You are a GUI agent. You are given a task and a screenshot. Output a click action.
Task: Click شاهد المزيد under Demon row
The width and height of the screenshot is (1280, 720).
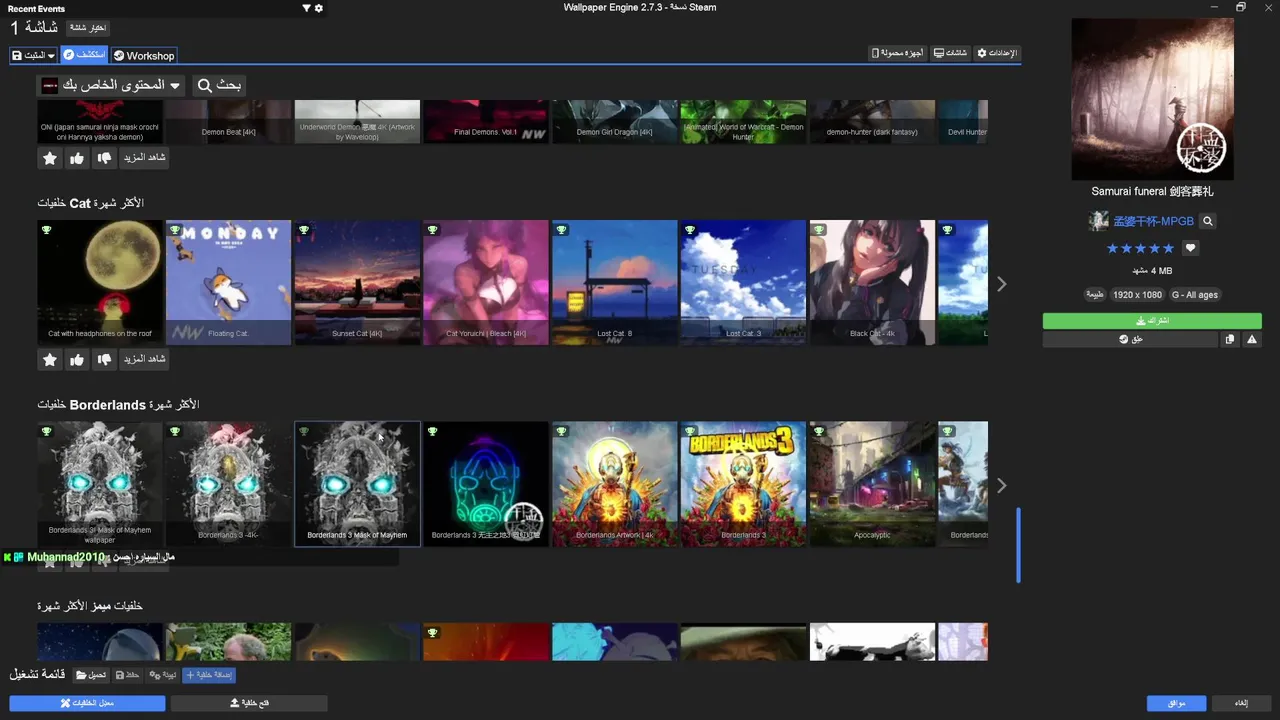pyautogui.click(x=144, y=158)
